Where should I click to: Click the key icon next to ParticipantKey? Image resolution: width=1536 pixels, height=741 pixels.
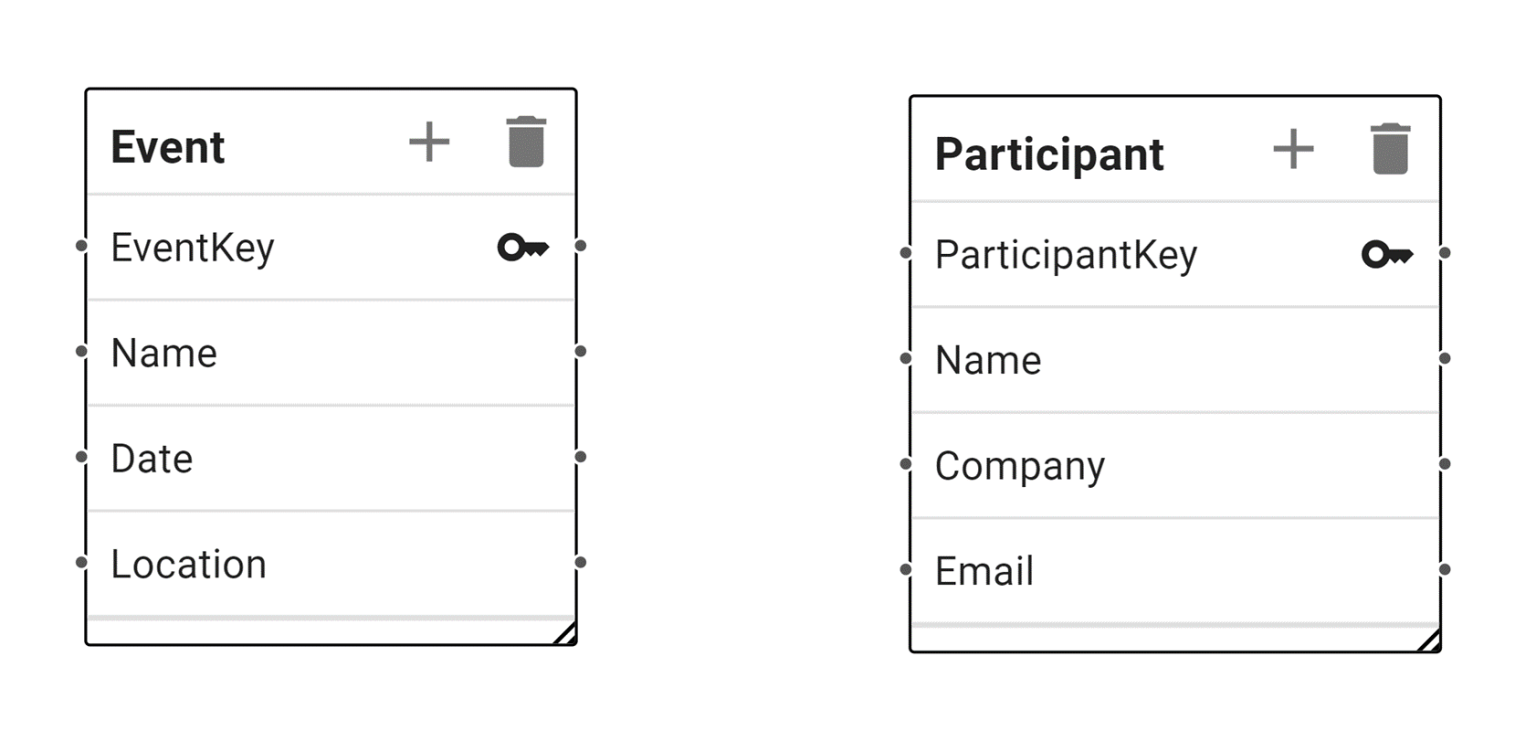(1387, 255)
